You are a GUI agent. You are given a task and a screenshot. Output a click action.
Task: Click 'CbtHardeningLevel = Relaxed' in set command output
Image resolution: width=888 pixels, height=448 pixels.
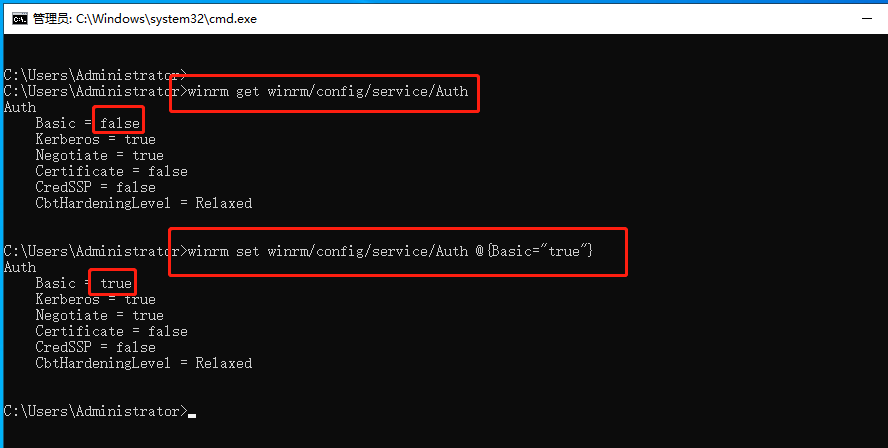pyautogui.click(x=143, y=362)
